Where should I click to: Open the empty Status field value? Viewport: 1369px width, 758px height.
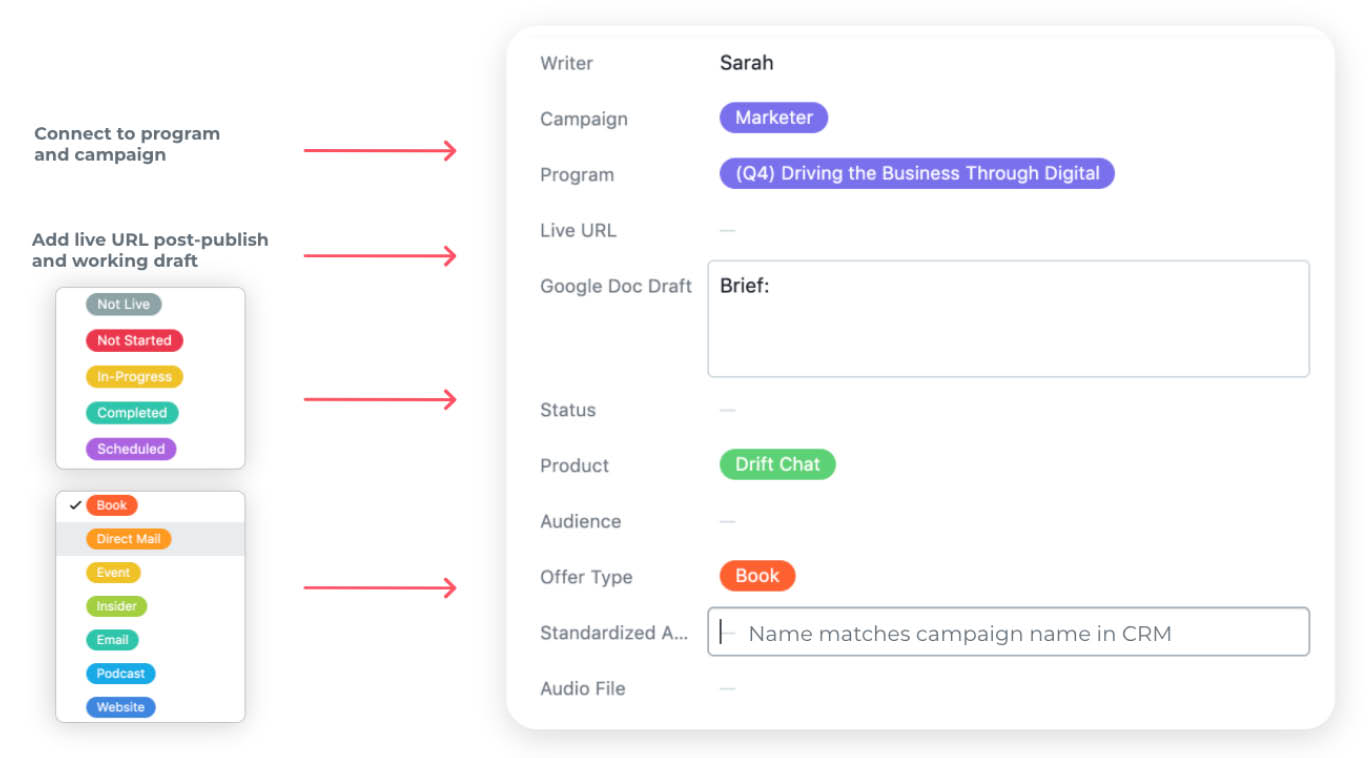[728, 410]
